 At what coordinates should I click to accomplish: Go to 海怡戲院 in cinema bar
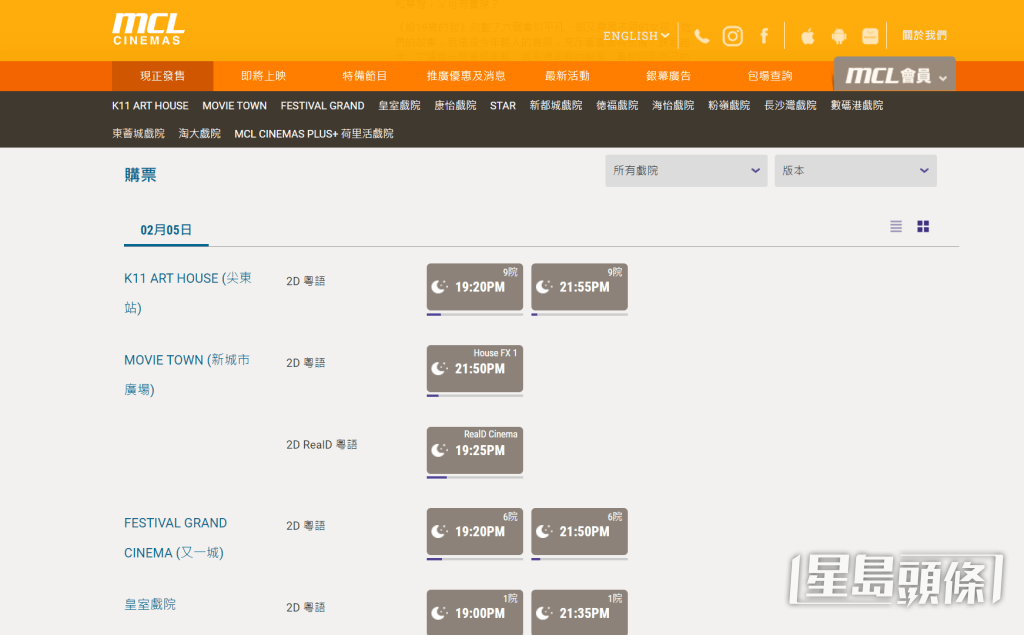673,105
